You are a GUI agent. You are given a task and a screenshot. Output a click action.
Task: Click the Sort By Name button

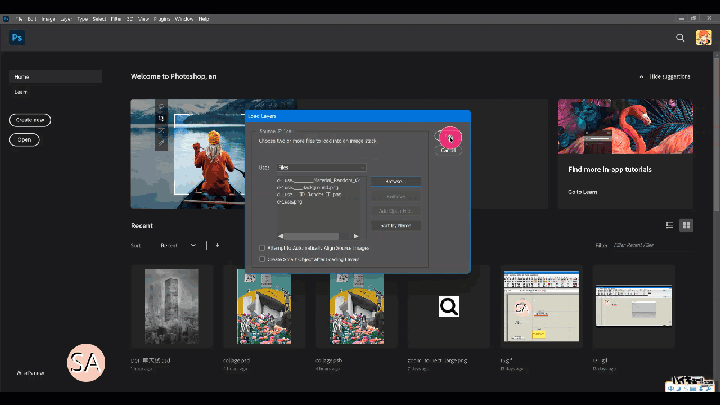tap(396, 225)
